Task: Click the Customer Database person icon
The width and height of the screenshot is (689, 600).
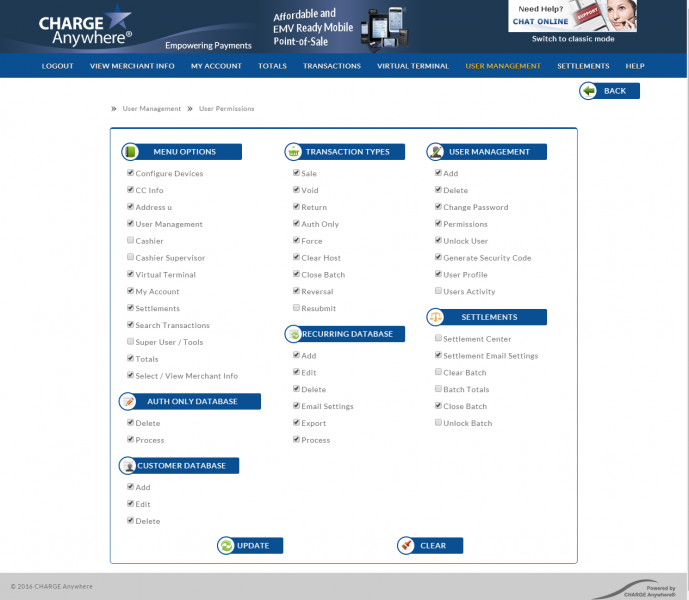Action: point(128,465)
